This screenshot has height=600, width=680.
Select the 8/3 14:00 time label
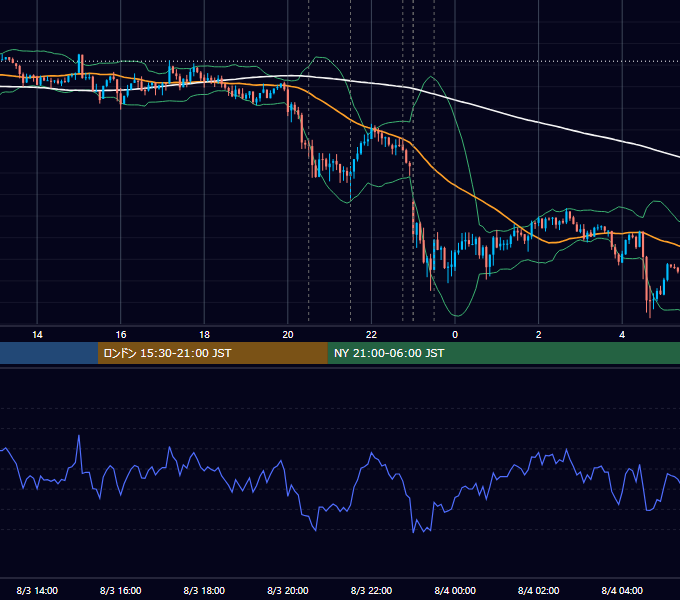coord(37,590)
